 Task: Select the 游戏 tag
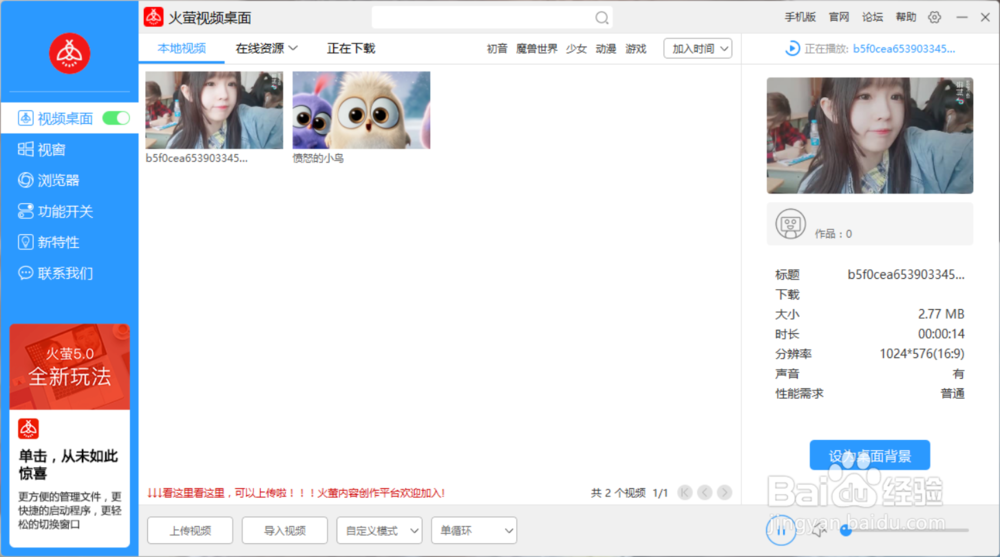[636, 49]
